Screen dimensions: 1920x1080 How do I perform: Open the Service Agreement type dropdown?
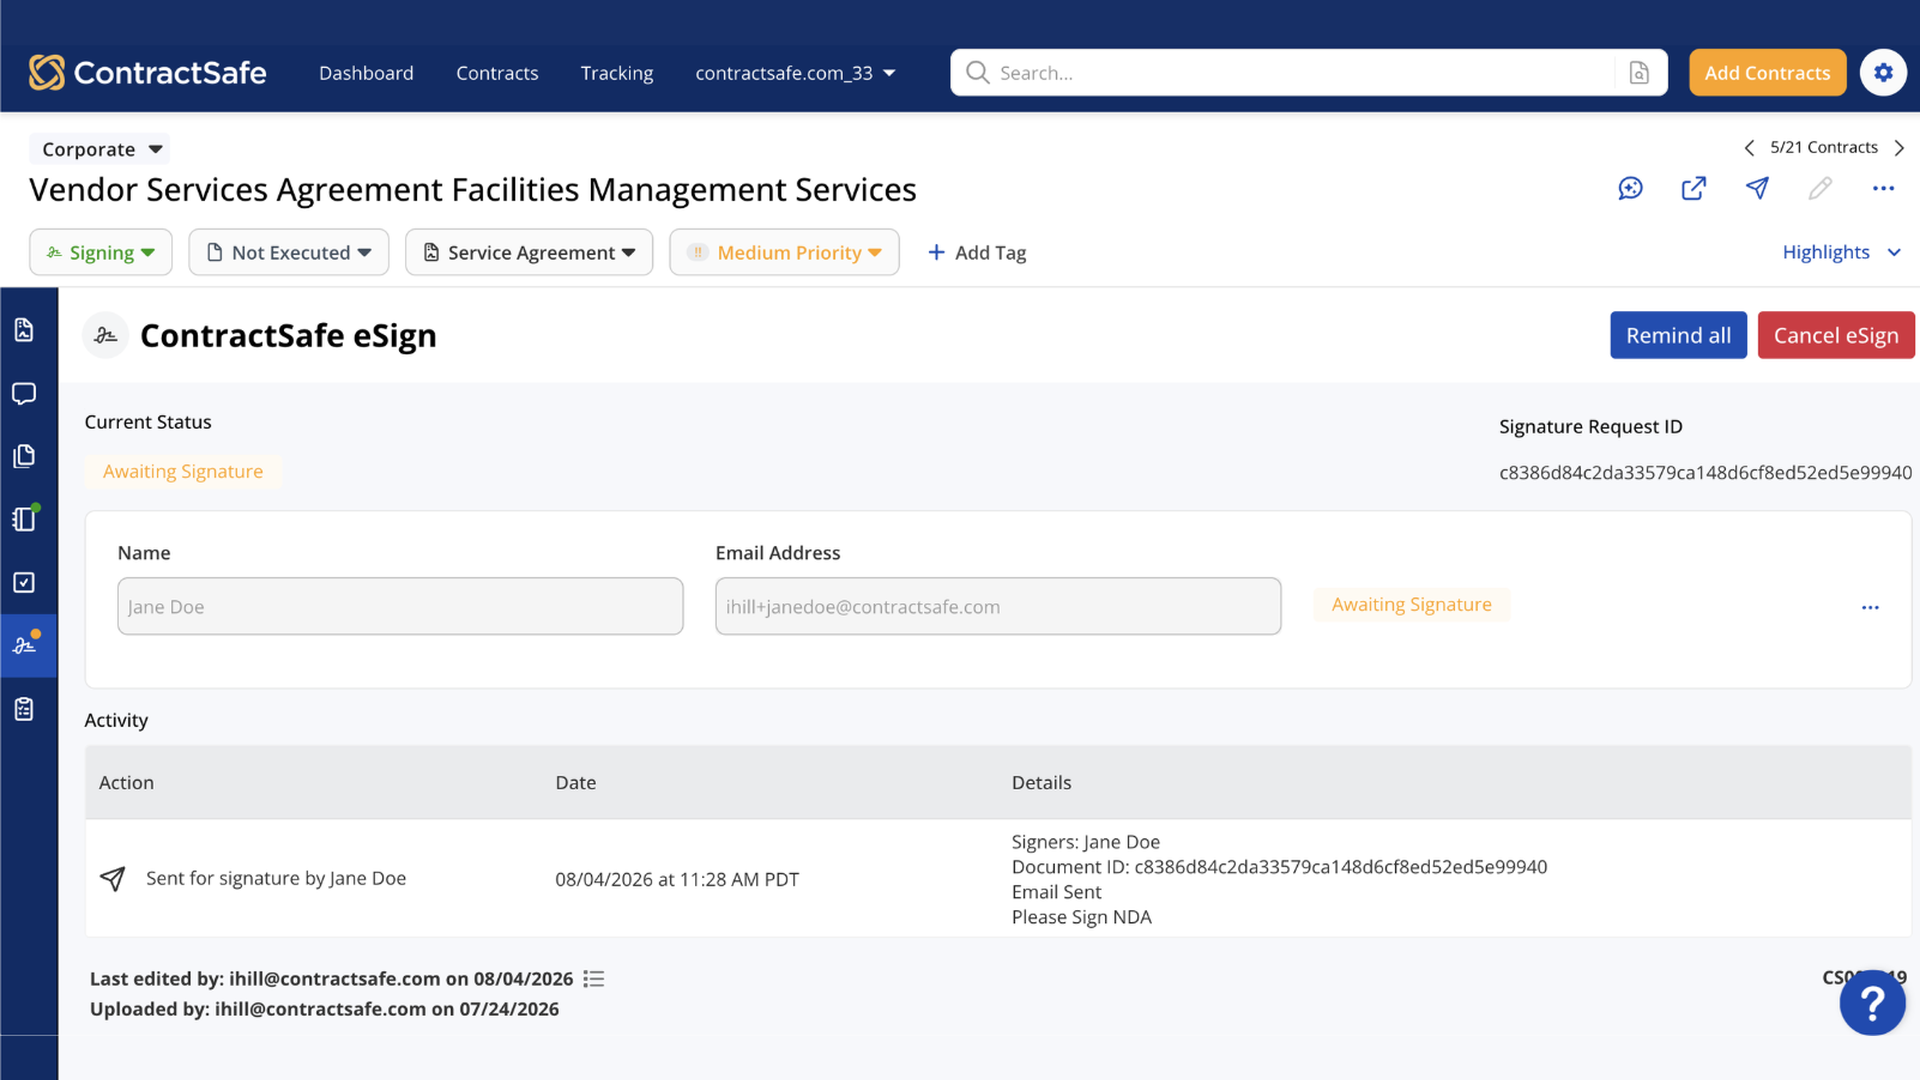click(529, 253)
